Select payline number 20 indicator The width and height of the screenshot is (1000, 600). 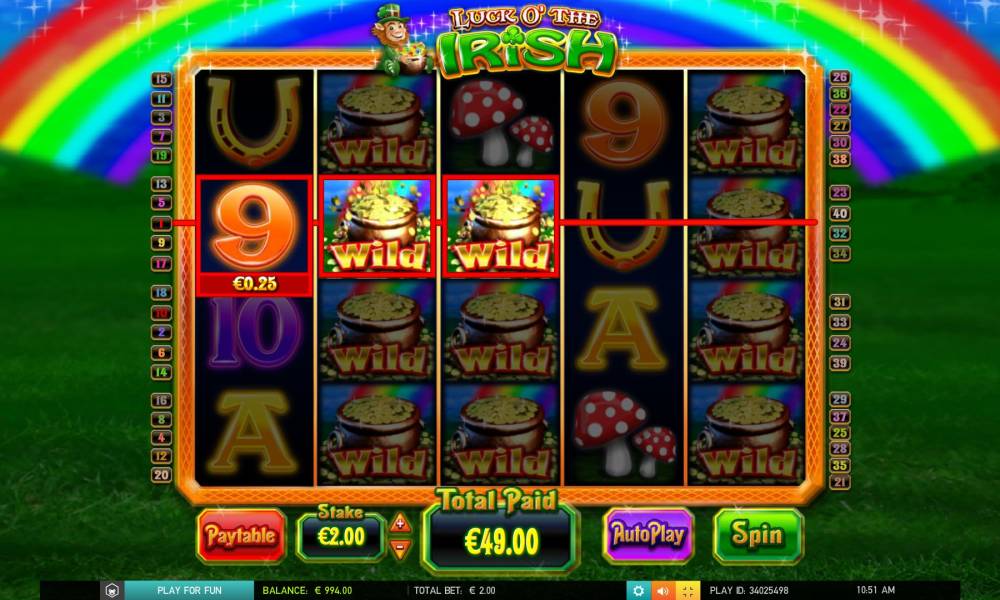[161, 474]
